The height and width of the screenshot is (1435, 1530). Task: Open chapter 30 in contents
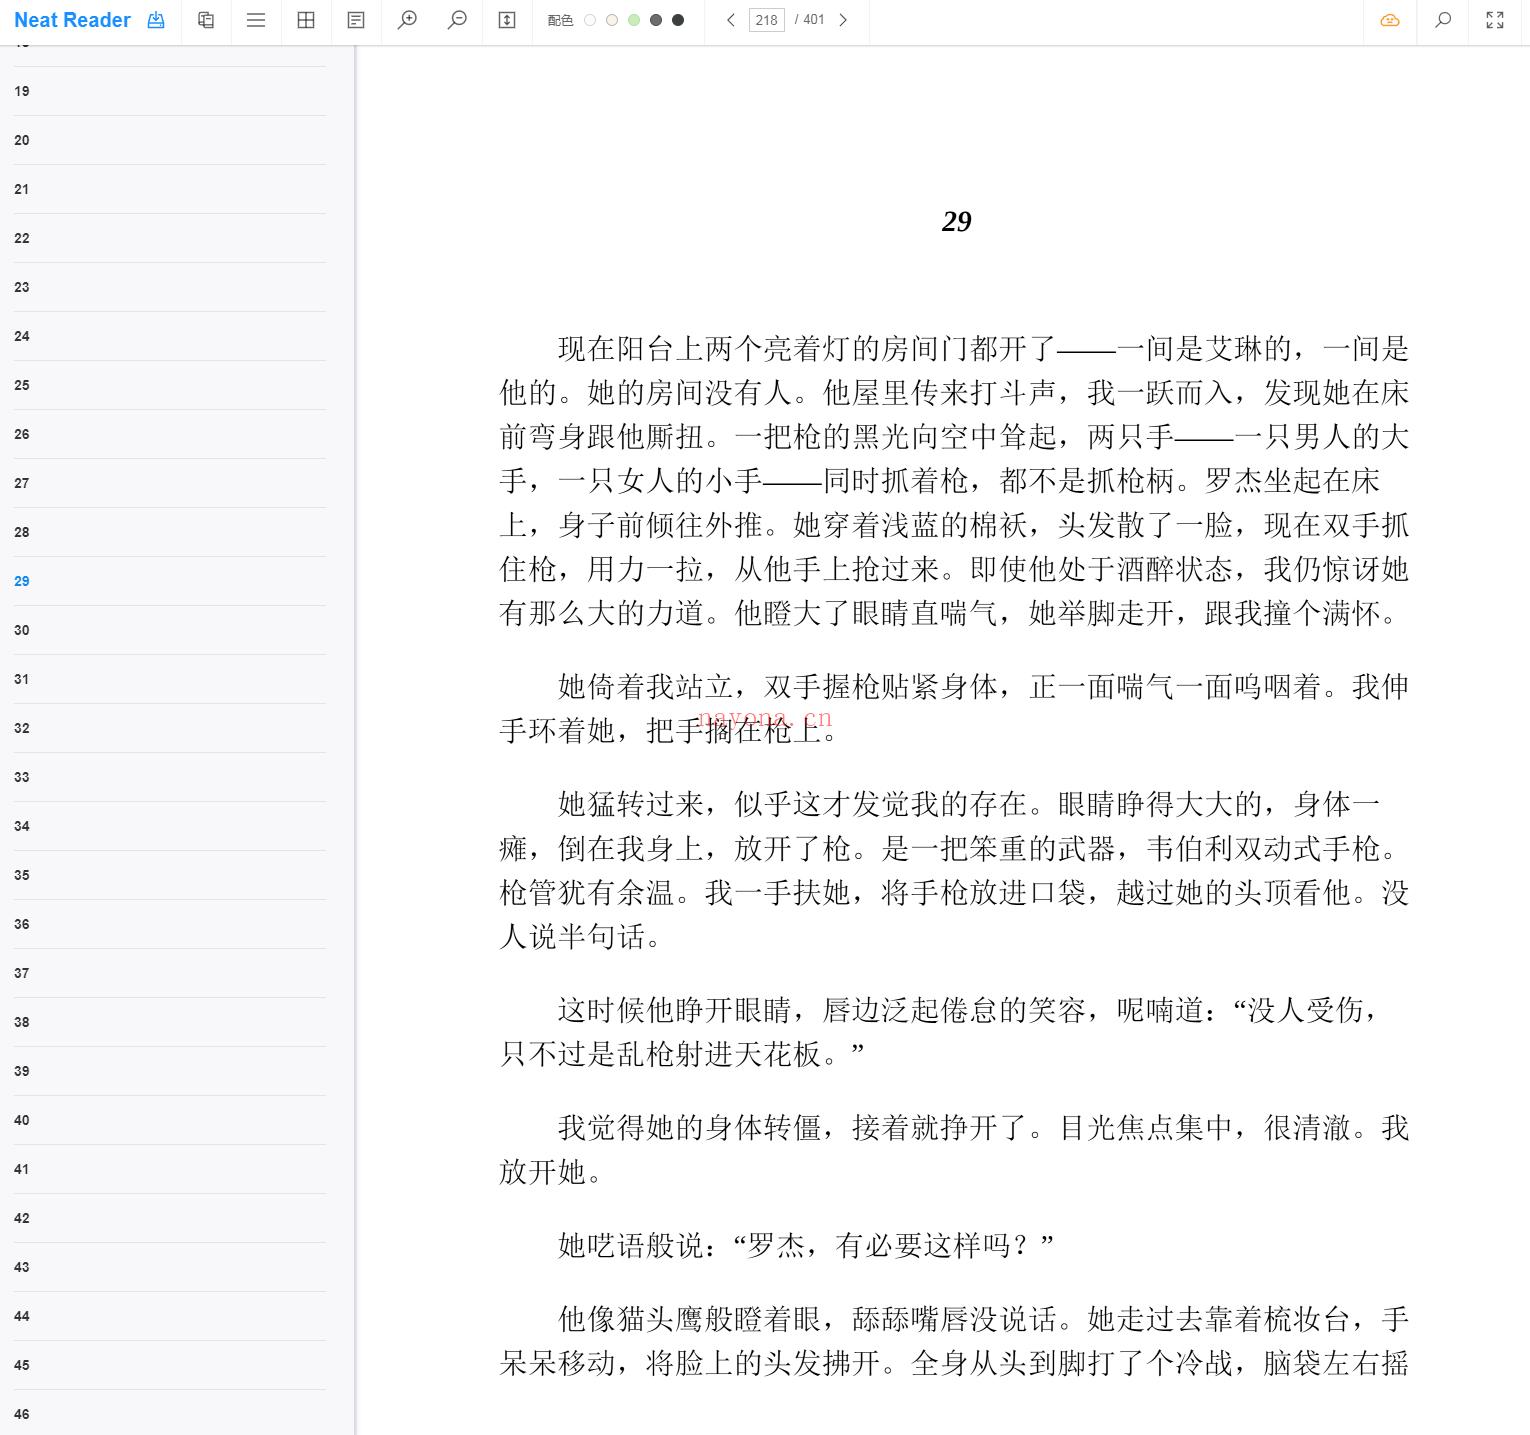coord(170,630)
